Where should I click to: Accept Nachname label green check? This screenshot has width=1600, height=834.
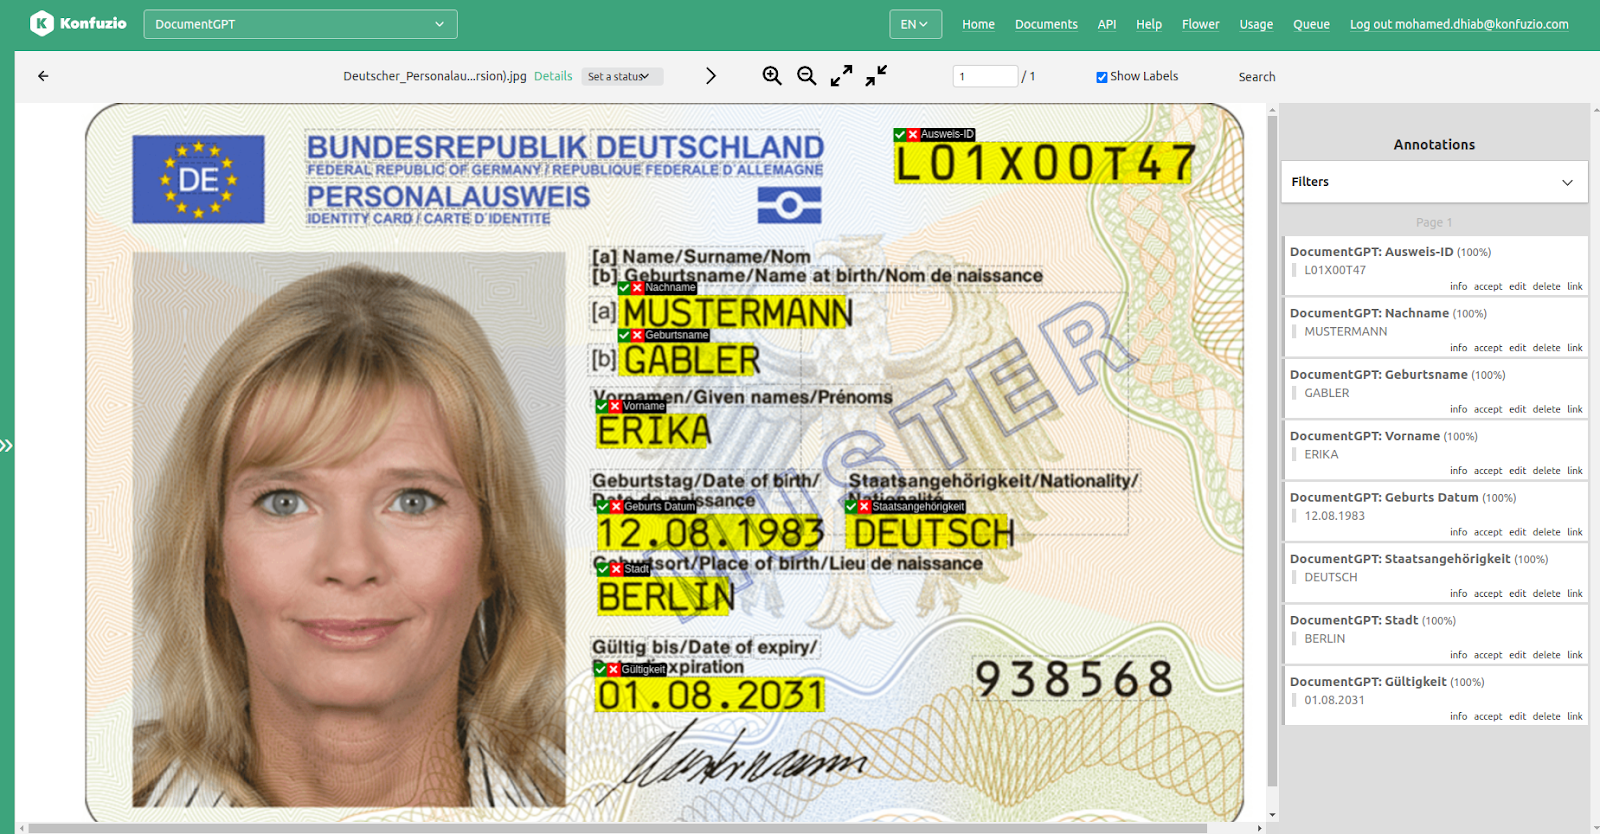(x=624, y=288)
